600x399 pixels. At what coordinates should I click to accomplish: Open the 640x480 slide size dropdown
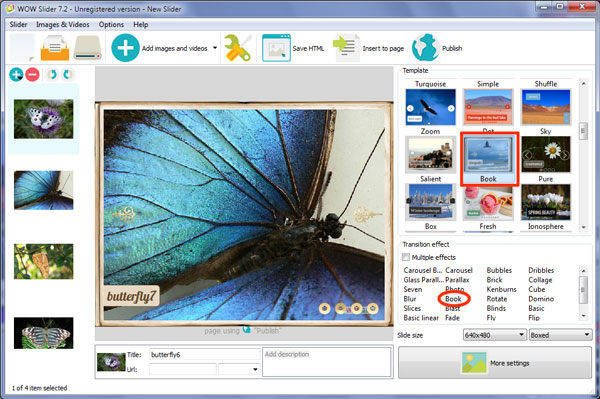[x=494, y=335]
